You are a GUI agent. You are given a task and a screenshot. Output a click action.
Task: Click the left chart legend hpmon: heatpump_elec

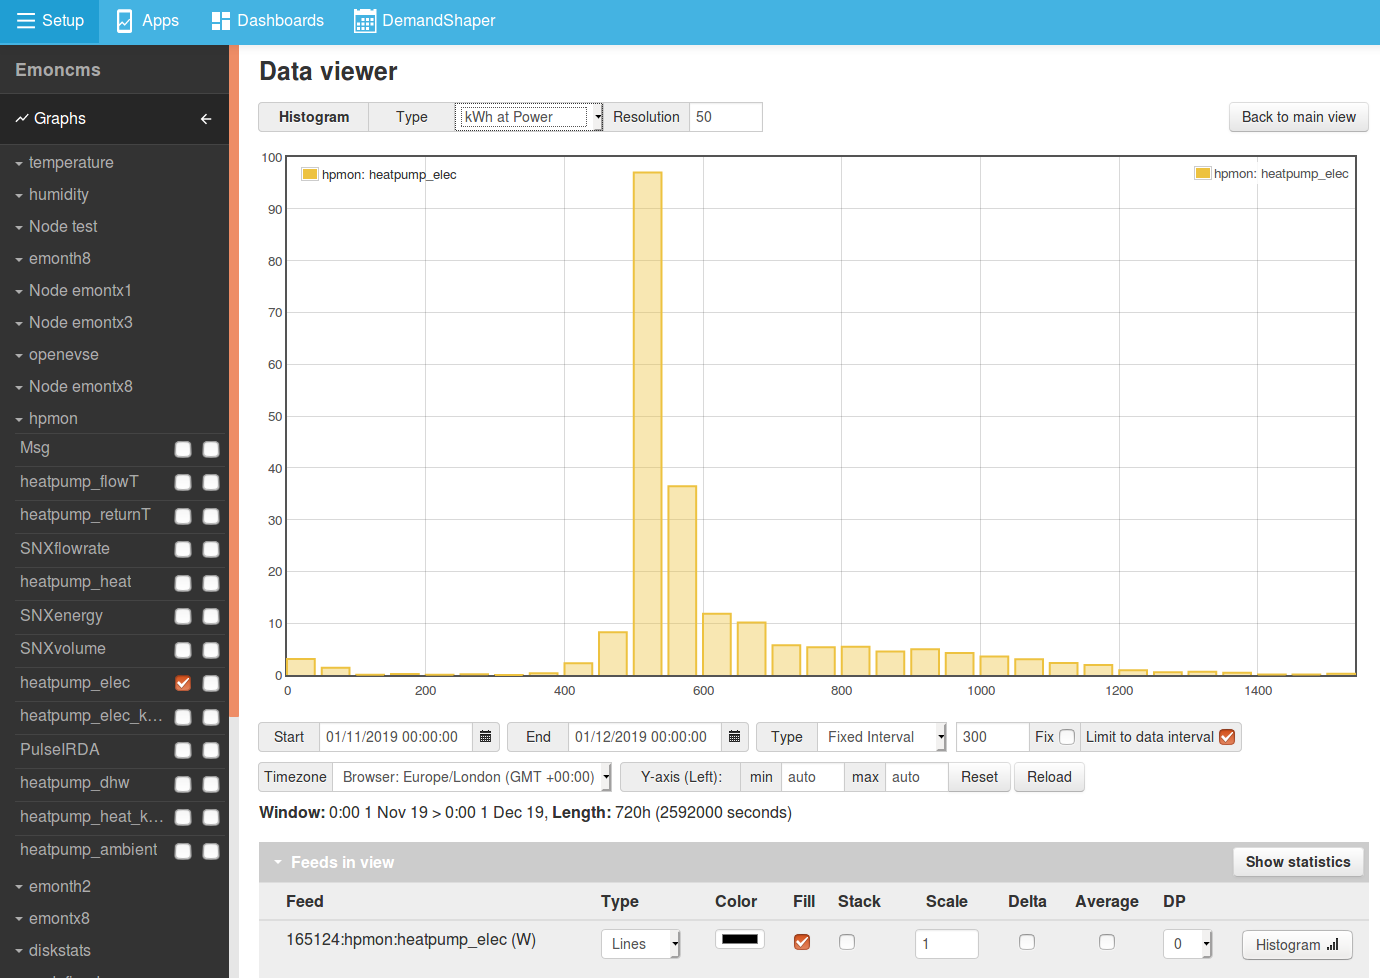(379, 175)
